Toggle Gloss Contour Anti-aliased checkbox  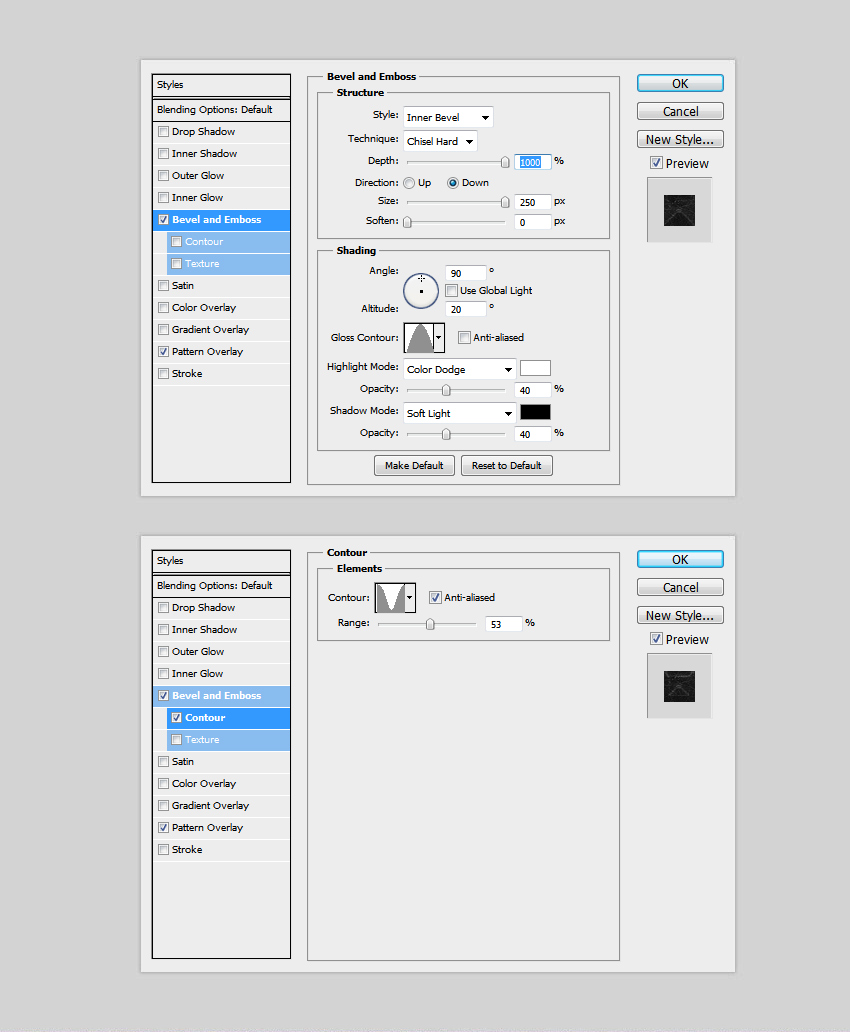pos(465,338)
